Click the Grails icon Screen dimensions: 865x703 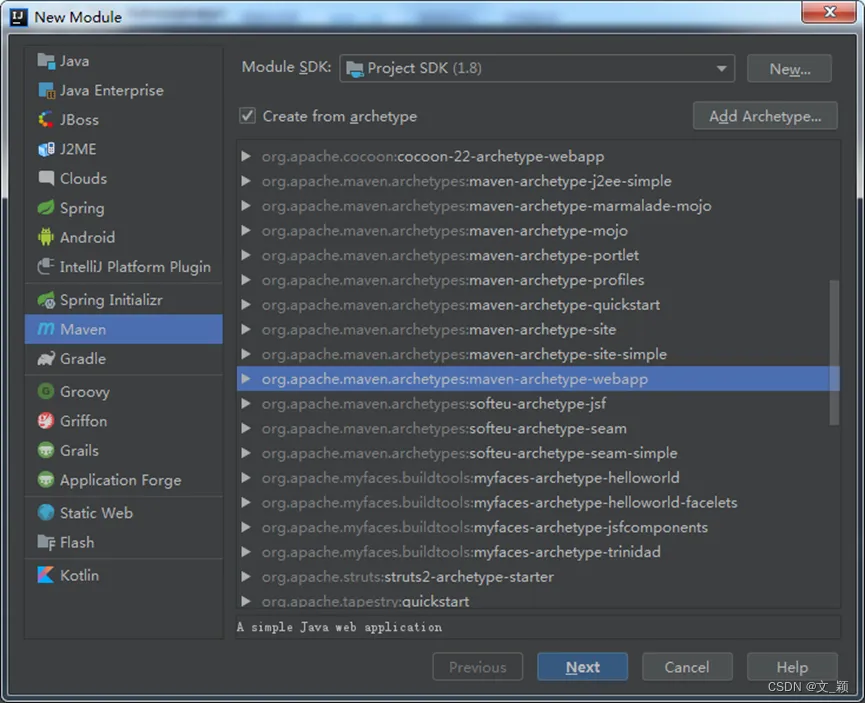[46, 450]
